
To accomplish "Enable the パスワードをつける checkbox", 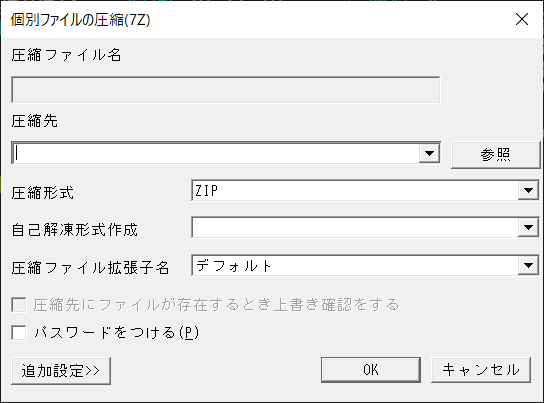I will (x=19, y=333).
